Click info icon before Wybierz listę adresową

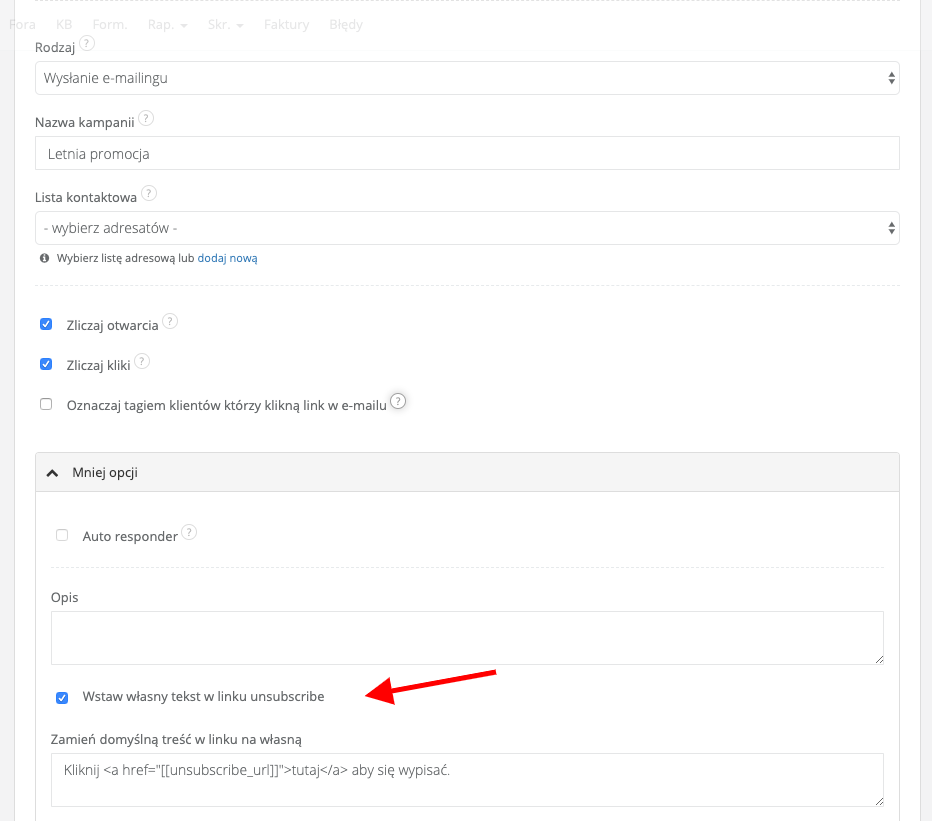click(x=44, y=258)
